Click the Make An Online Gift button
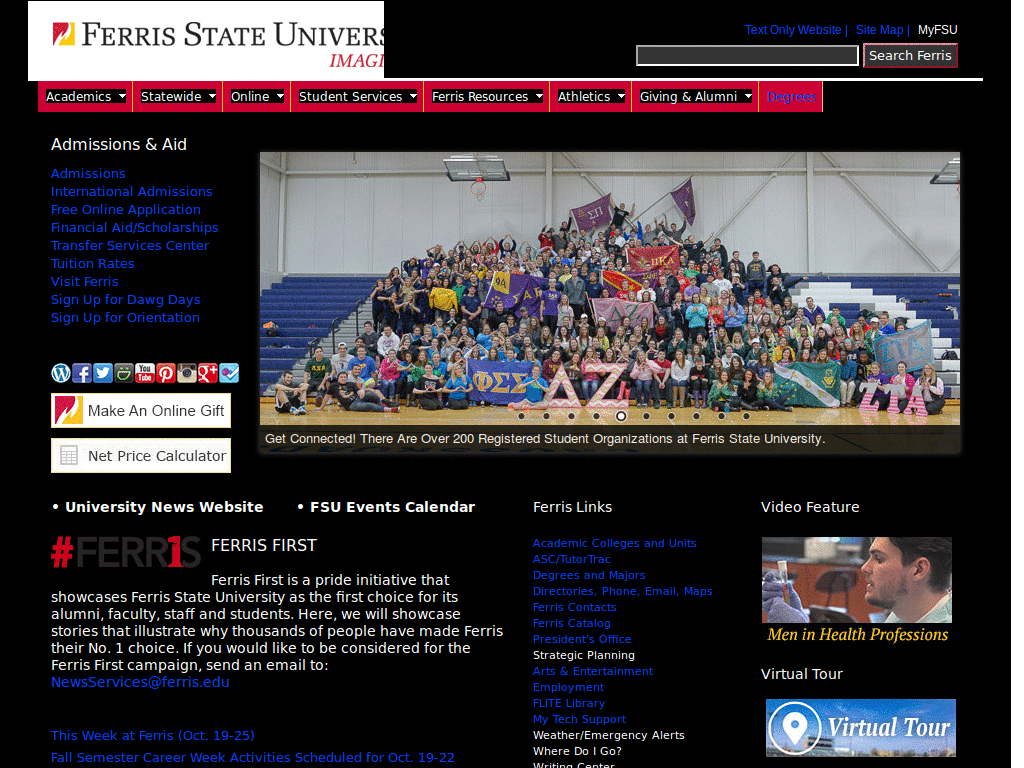The height and width of the screenshot is (768, 1024). tap(141, 410)
